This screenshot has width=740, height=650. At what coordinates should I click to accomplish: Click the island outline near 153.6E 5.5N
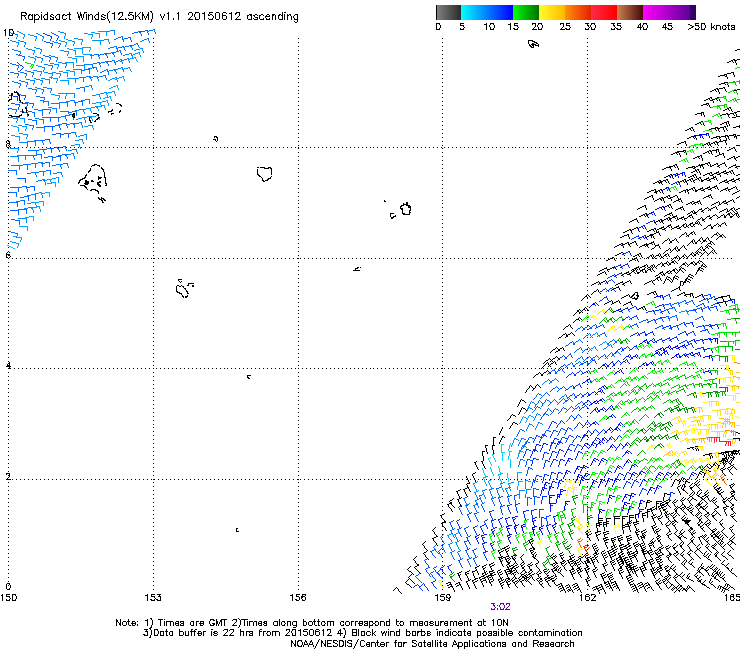[184, 288]
